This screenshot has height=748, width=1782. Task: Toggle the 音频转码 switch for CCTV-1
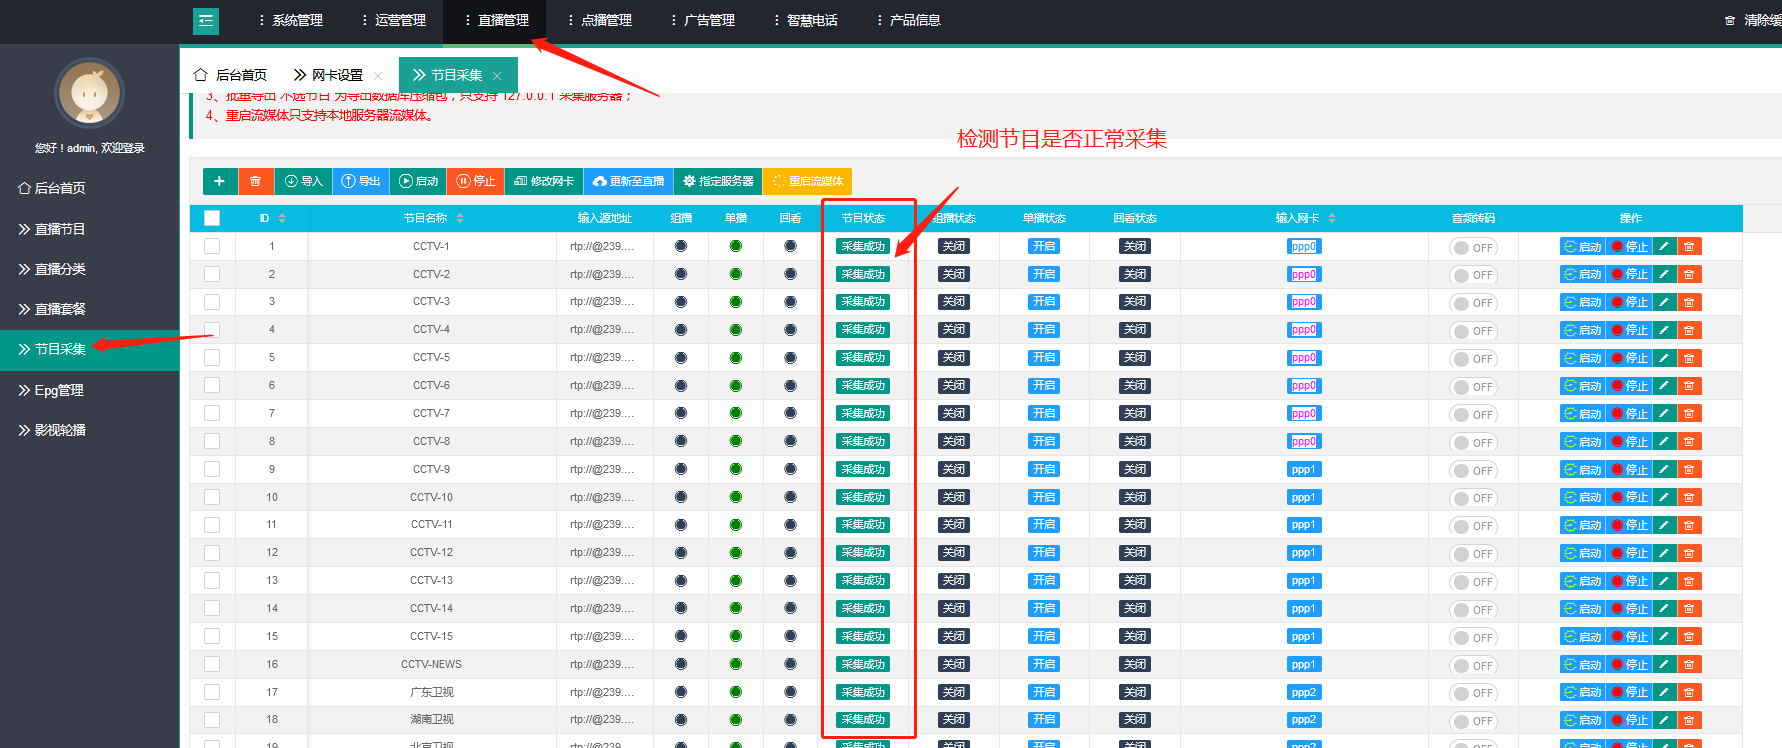point(1472,248)
